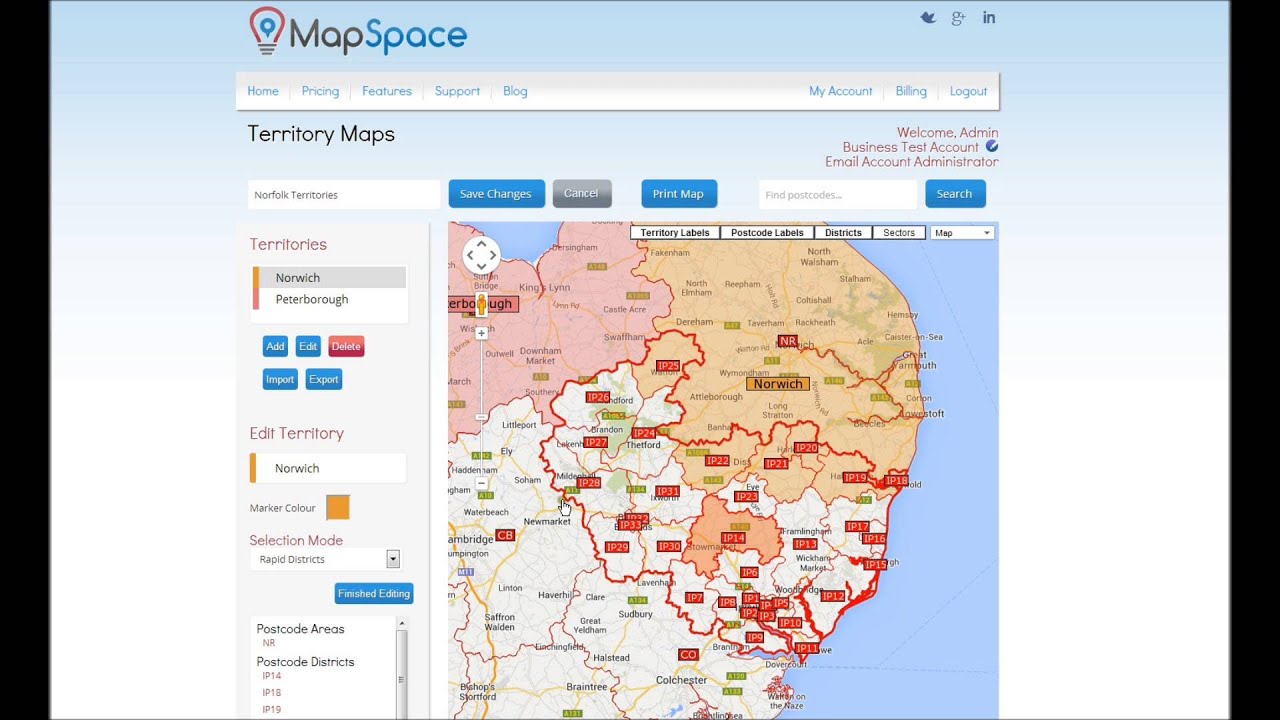This screenshot has height=720, width=1280.
Task: Click the Edit territory button
Action: pyautogui.click(x=308, y=347)
